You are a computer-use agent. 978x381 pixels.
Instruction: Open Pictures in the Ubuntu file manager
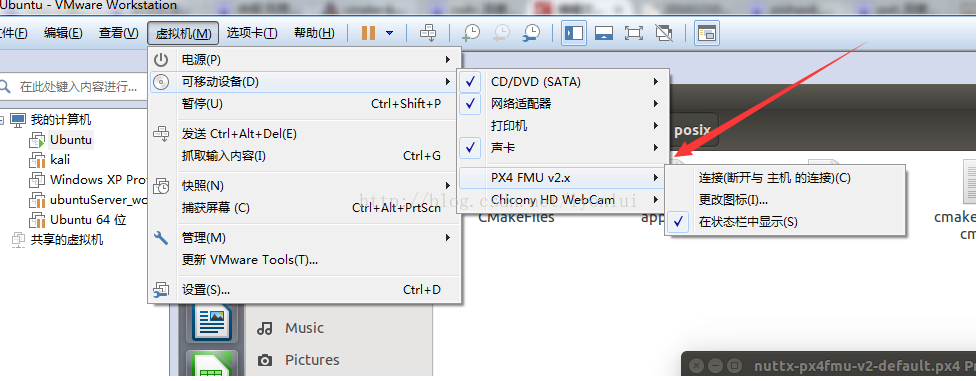[x=312, y=360]
